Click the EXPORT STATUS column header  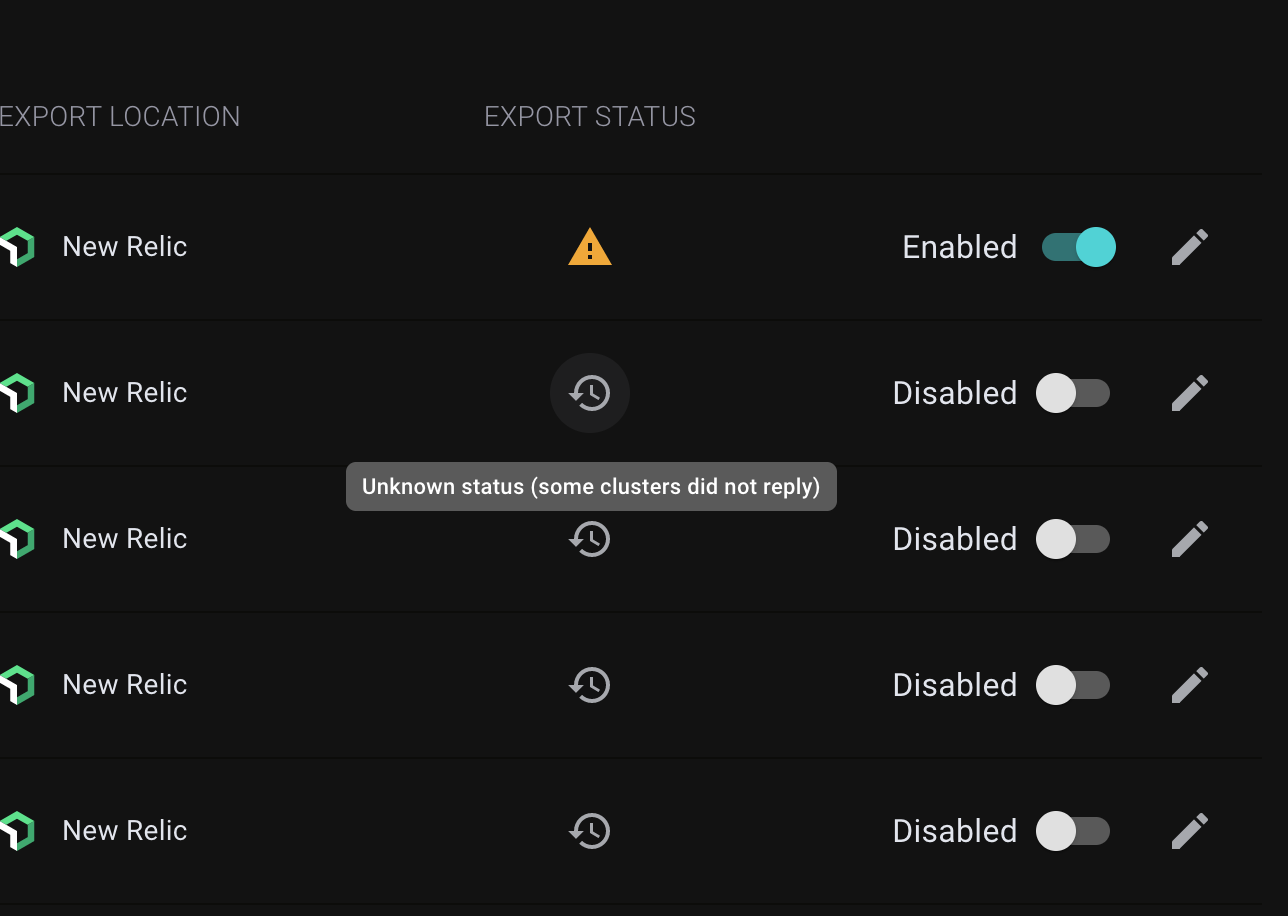(x=589, y=116)
